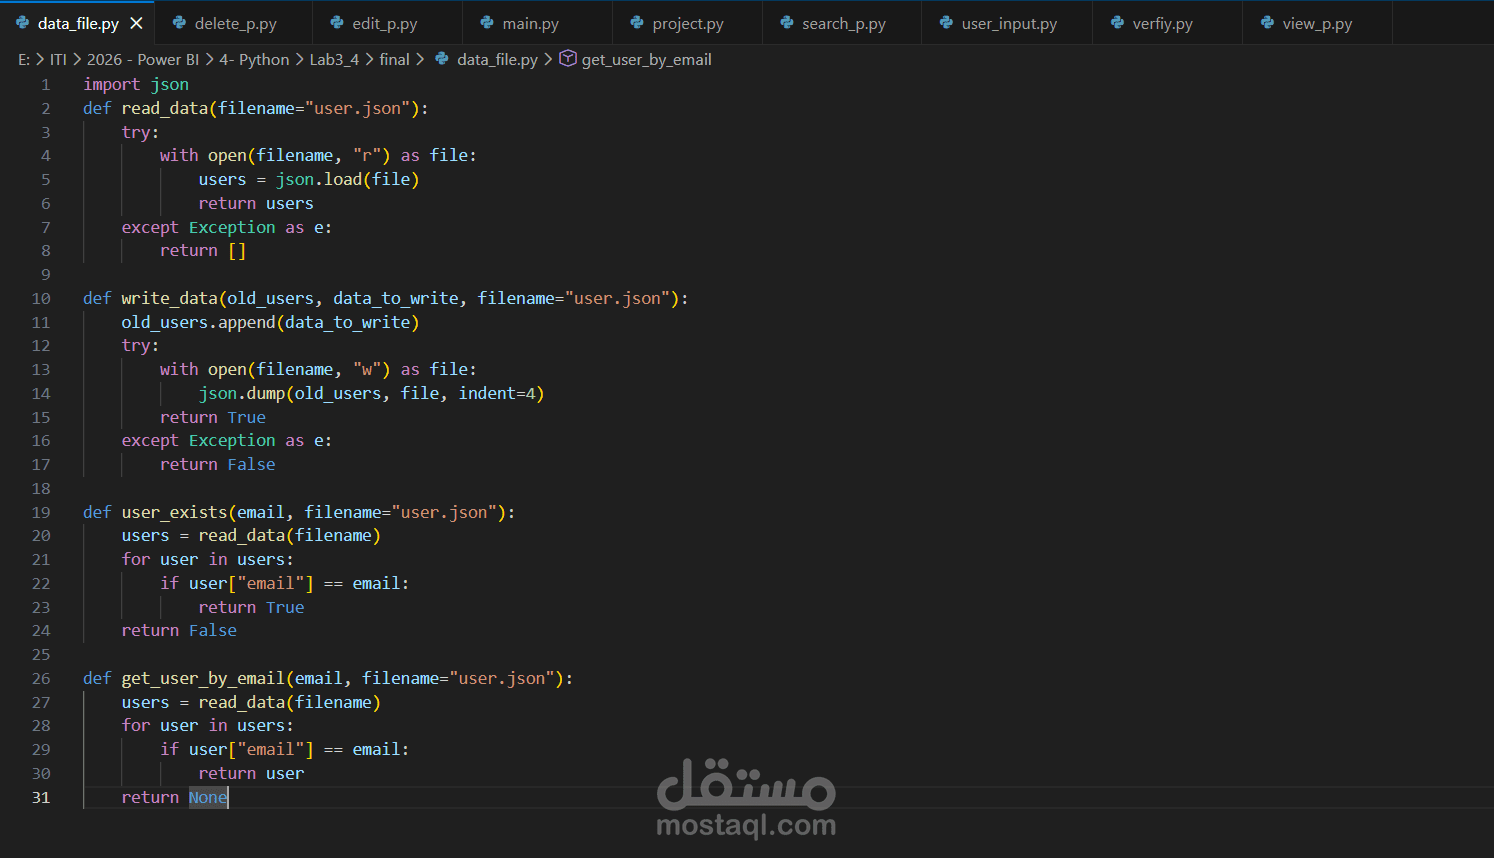Click 'return False' on line 24
1494x858 pixels.
click(179, 631)
